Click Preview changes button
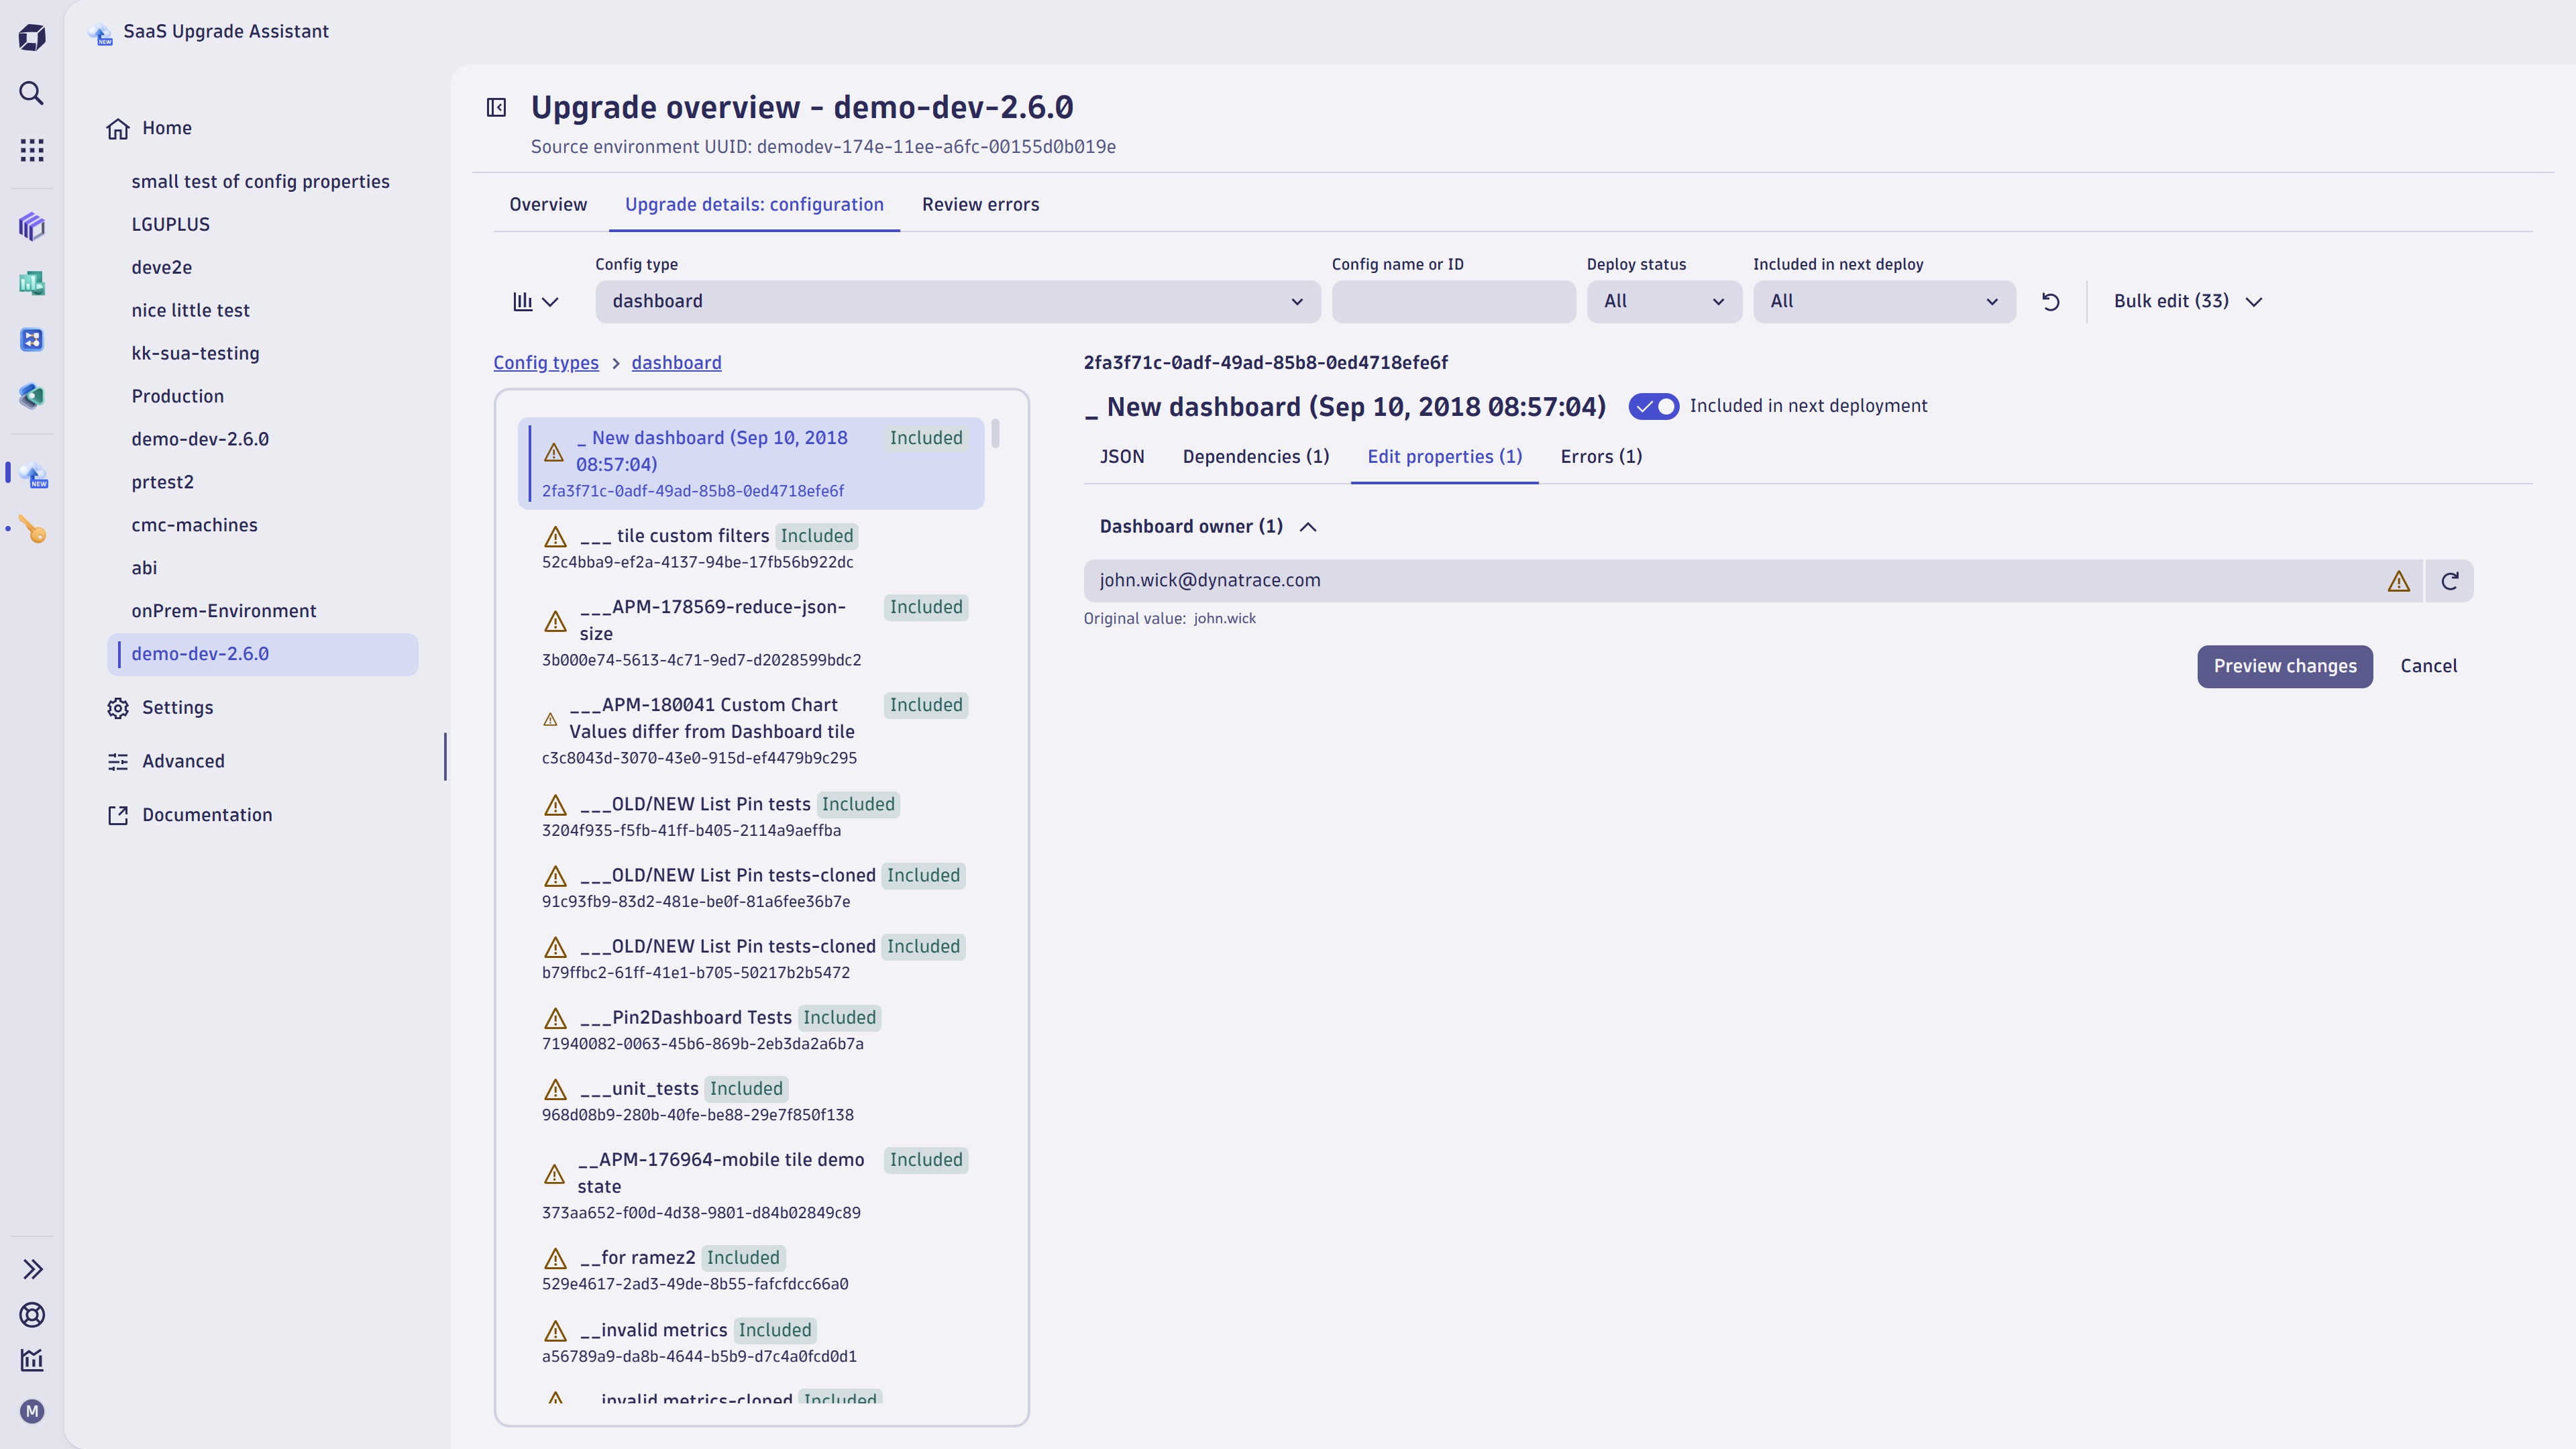The width and height of the screenshot is (2576, 1449). (x=2284, y=665)
